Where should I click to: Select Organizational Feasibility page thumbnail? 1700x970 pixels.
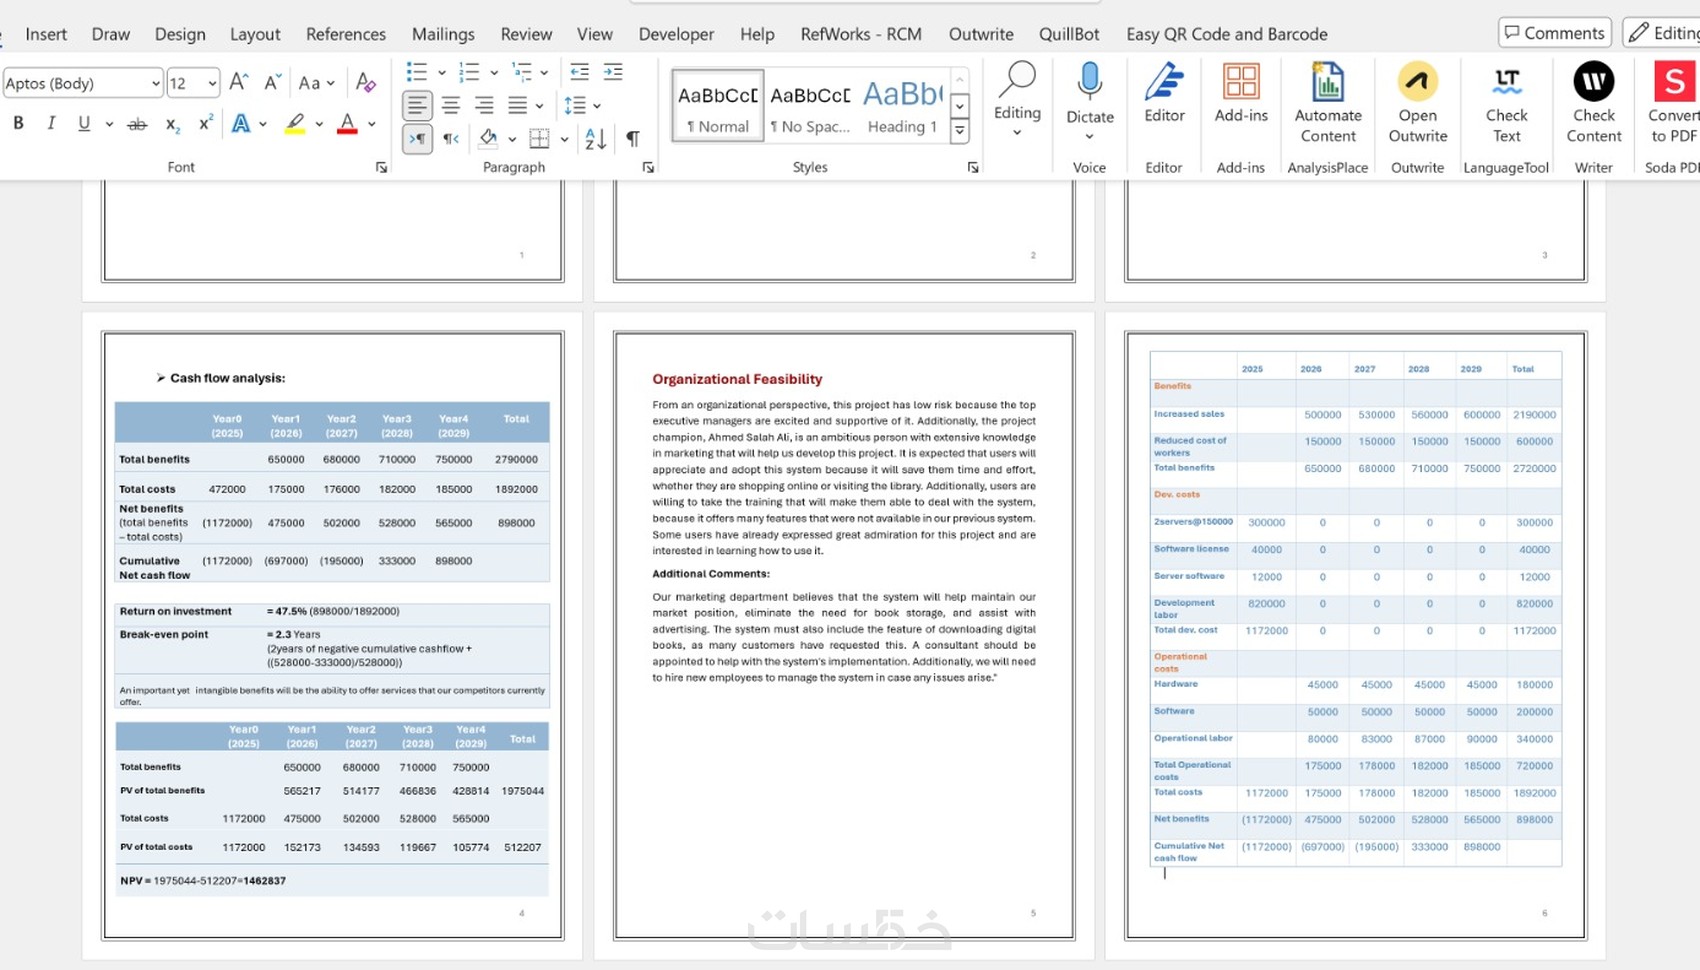(844, 636)
